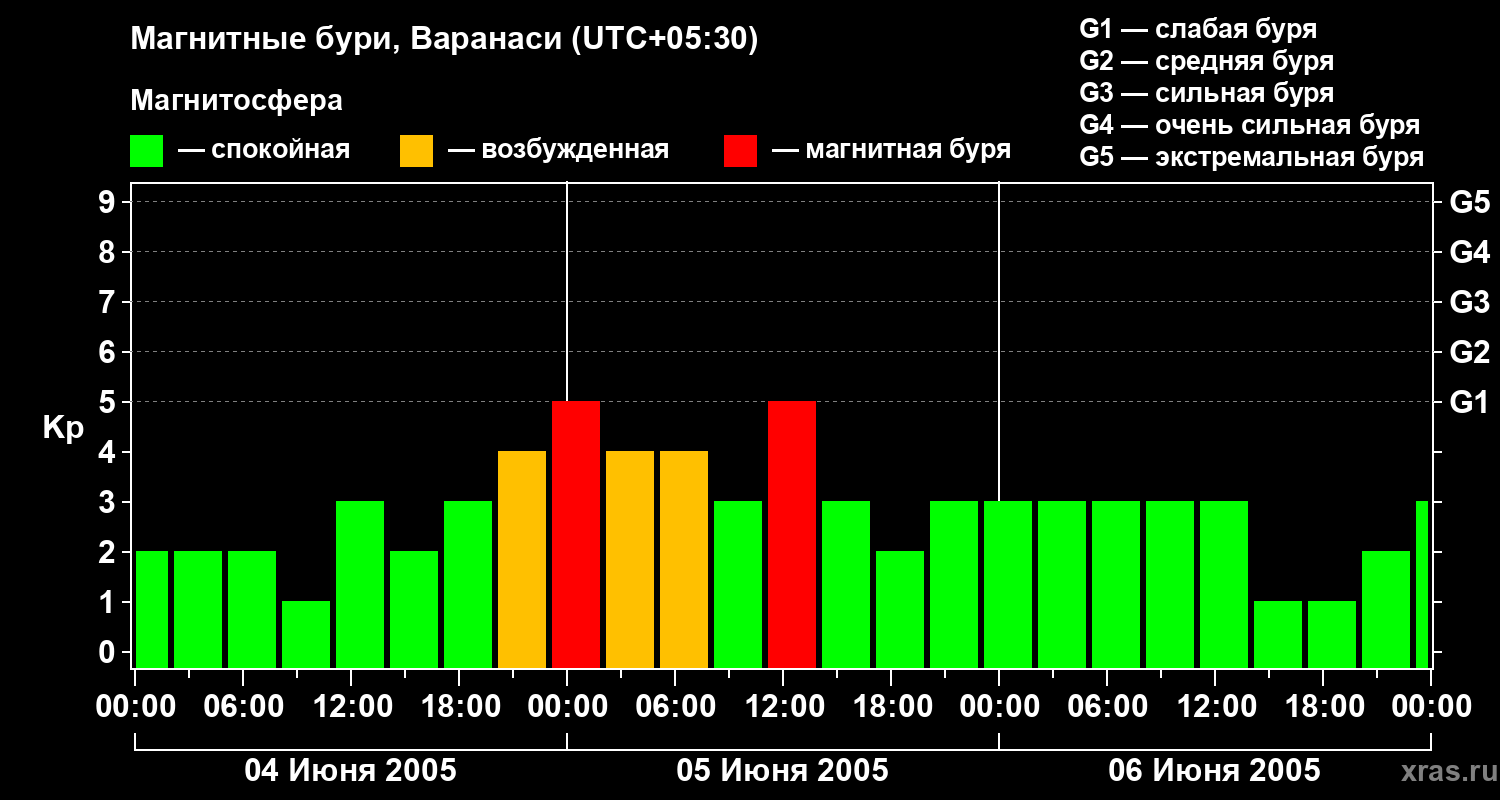Click the orange bar within 04 Июня
1500x800 pixels.
tap(522, 560)
